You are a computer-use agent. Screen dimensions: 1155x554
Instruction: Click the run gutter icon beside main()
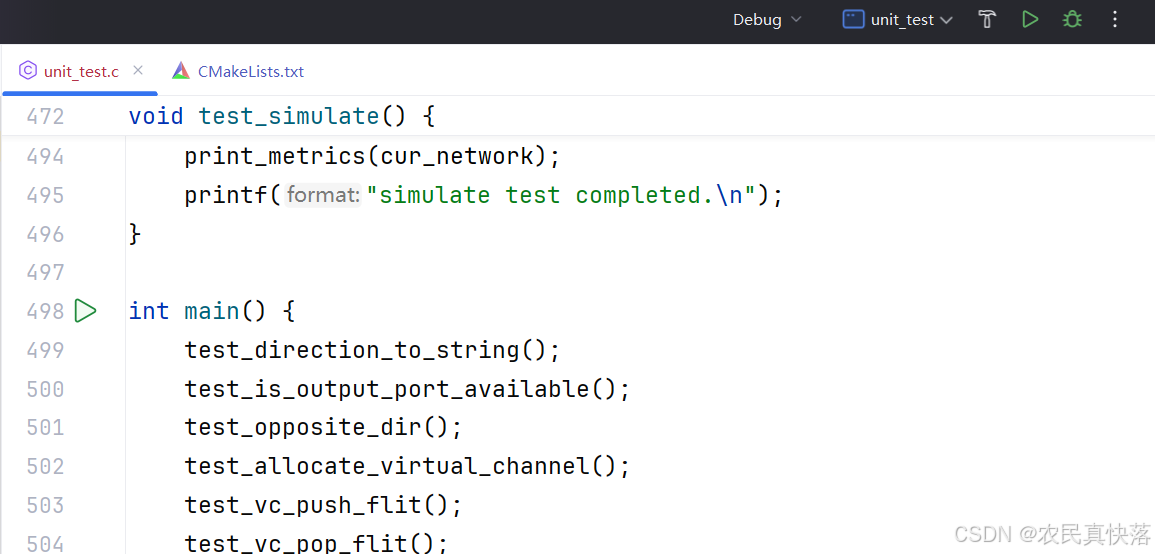coord(86,311)
